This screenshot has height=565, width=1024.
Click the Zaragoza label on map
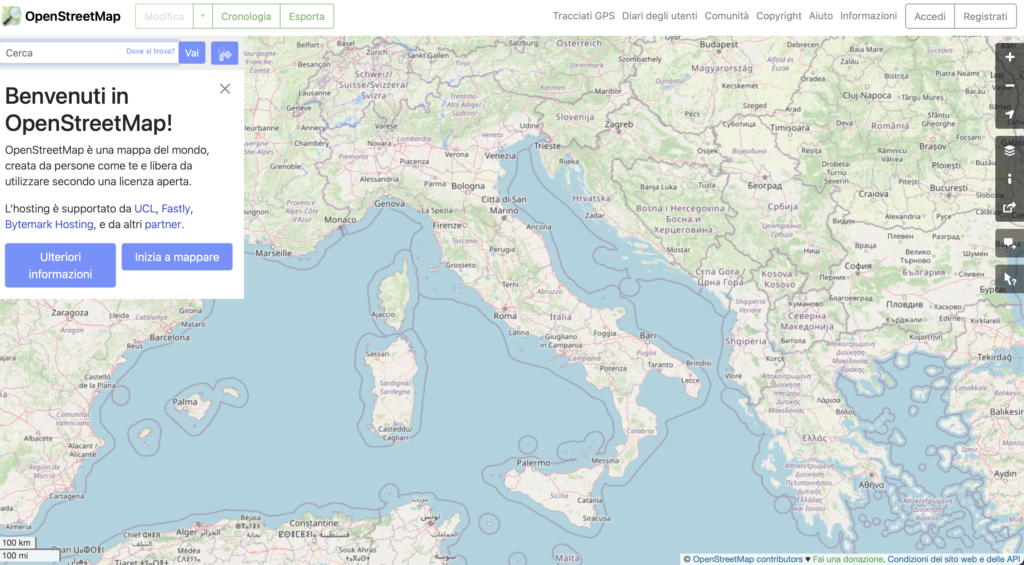70,312
